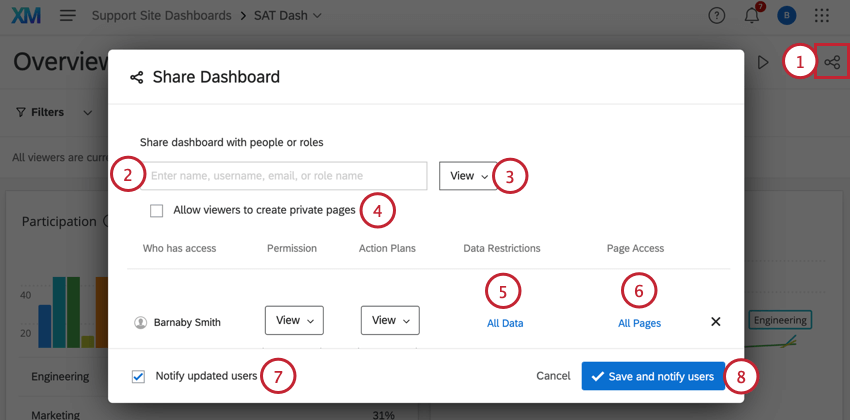
Task: Uncheck Notify updated users checkbox
Action: click(x=138, y=377)
